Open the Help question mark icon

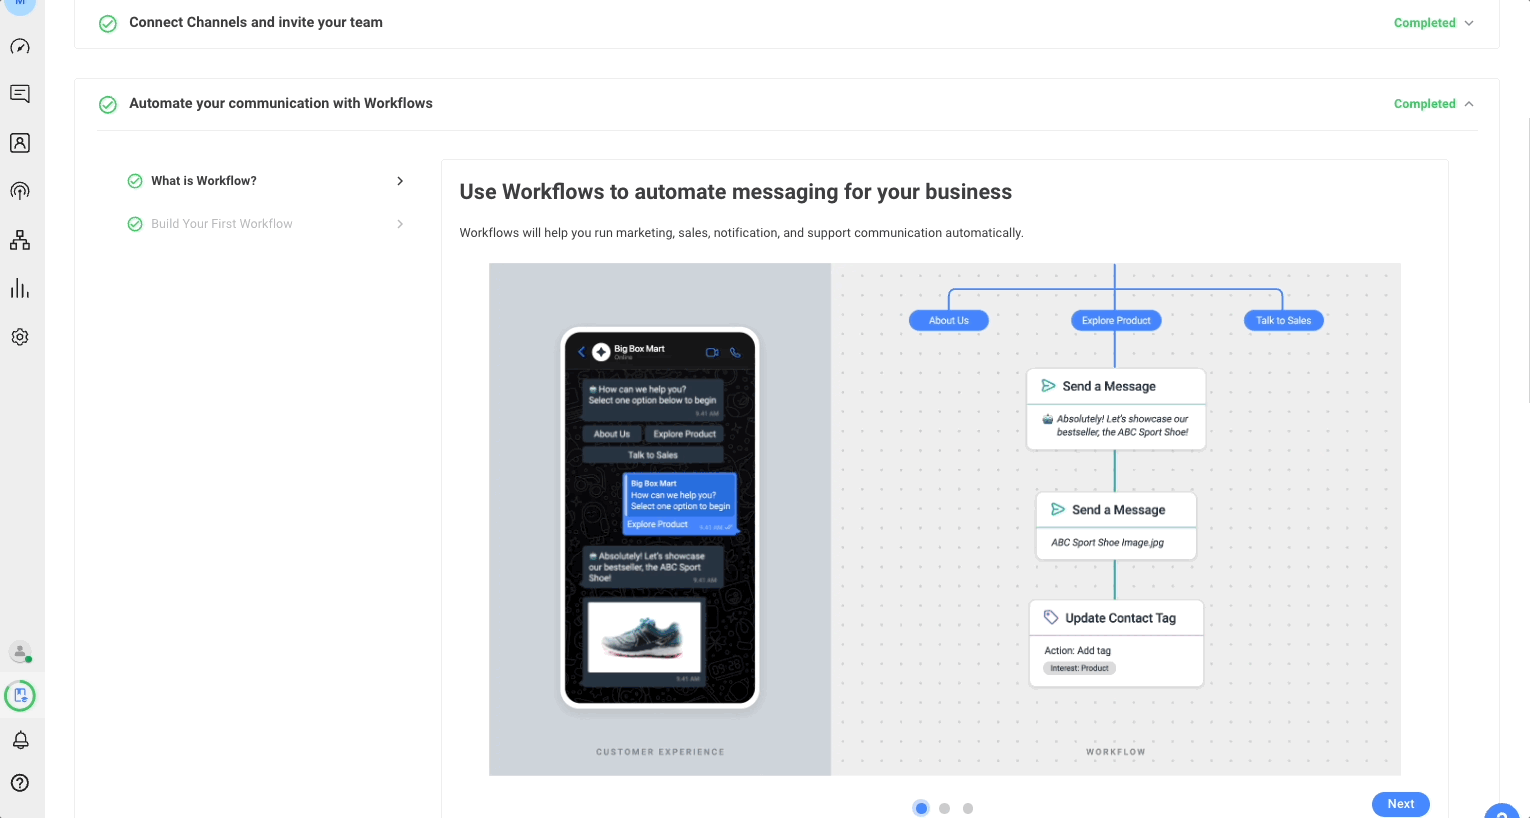(x=20, y=783)
